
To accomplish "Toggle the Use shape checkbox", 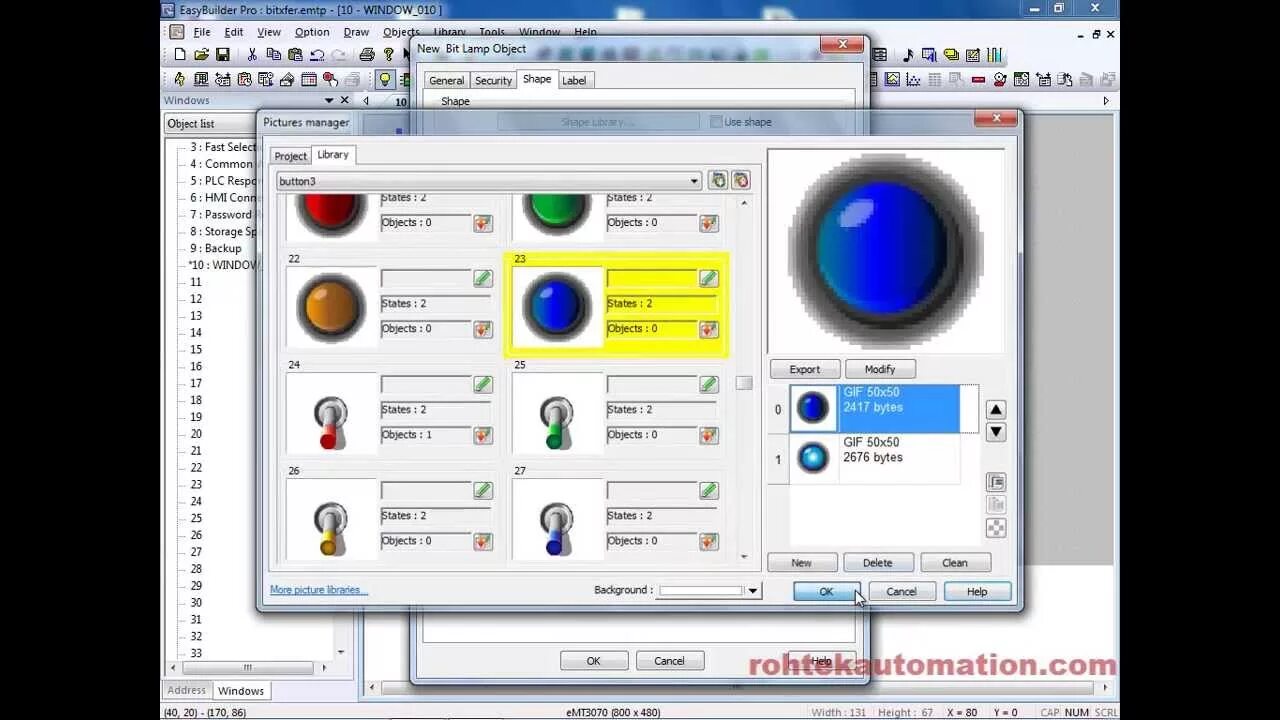I will (x=715, y=122).
